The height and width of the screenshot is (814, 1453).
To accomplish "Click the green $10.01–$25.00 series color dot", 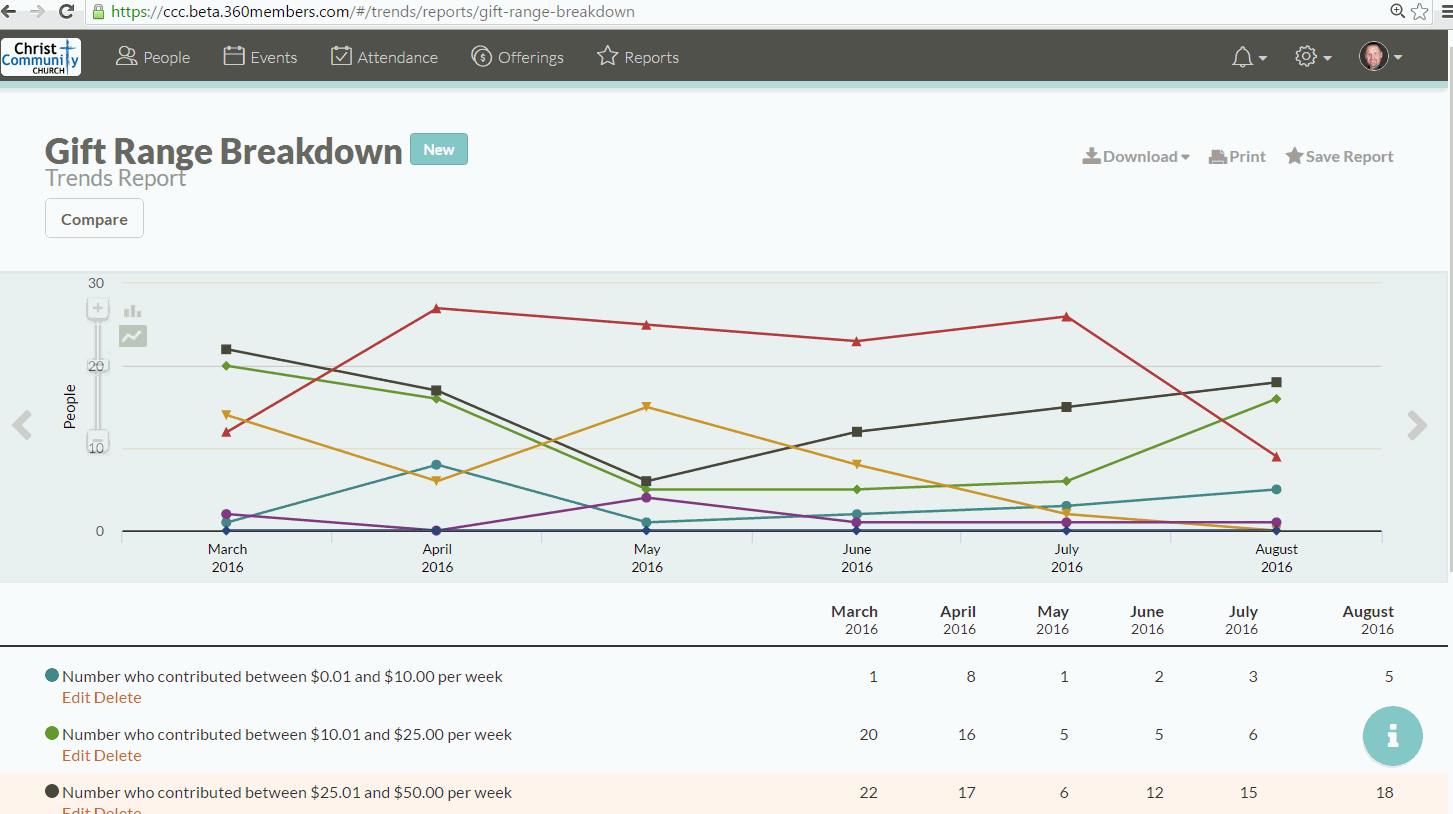I will click(x=52, y=734).
